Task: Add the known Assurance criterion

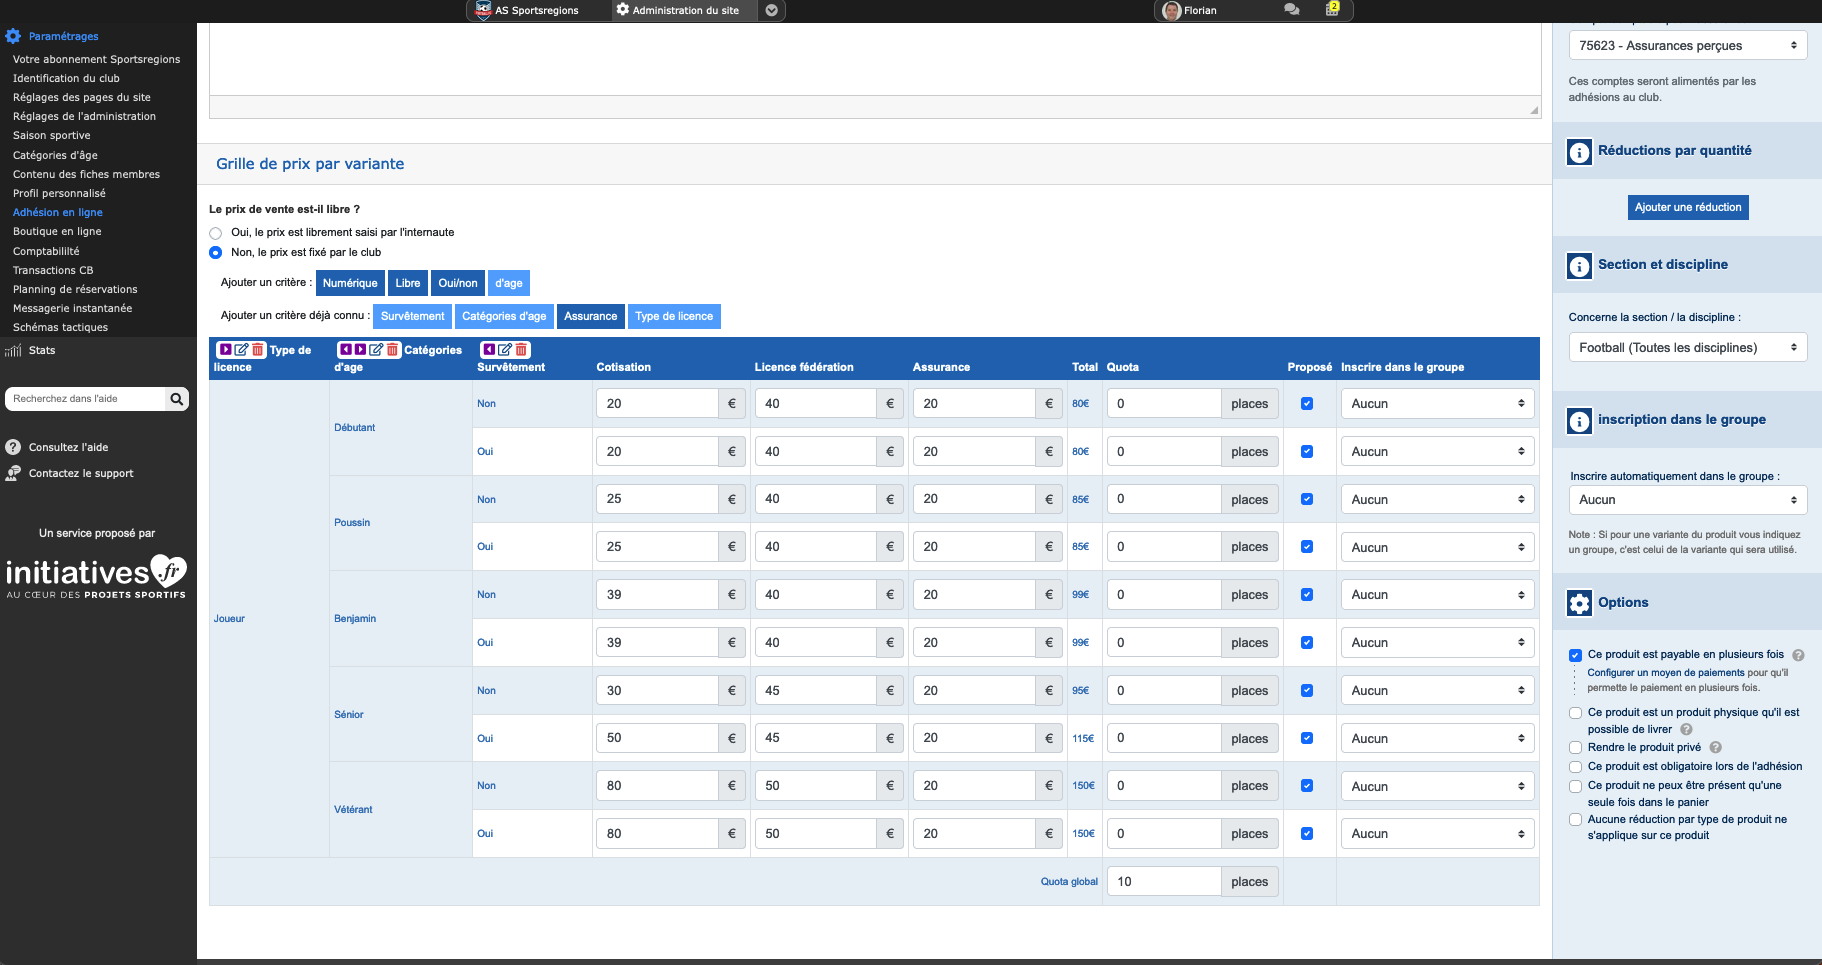Action: [x=590, y=316]
